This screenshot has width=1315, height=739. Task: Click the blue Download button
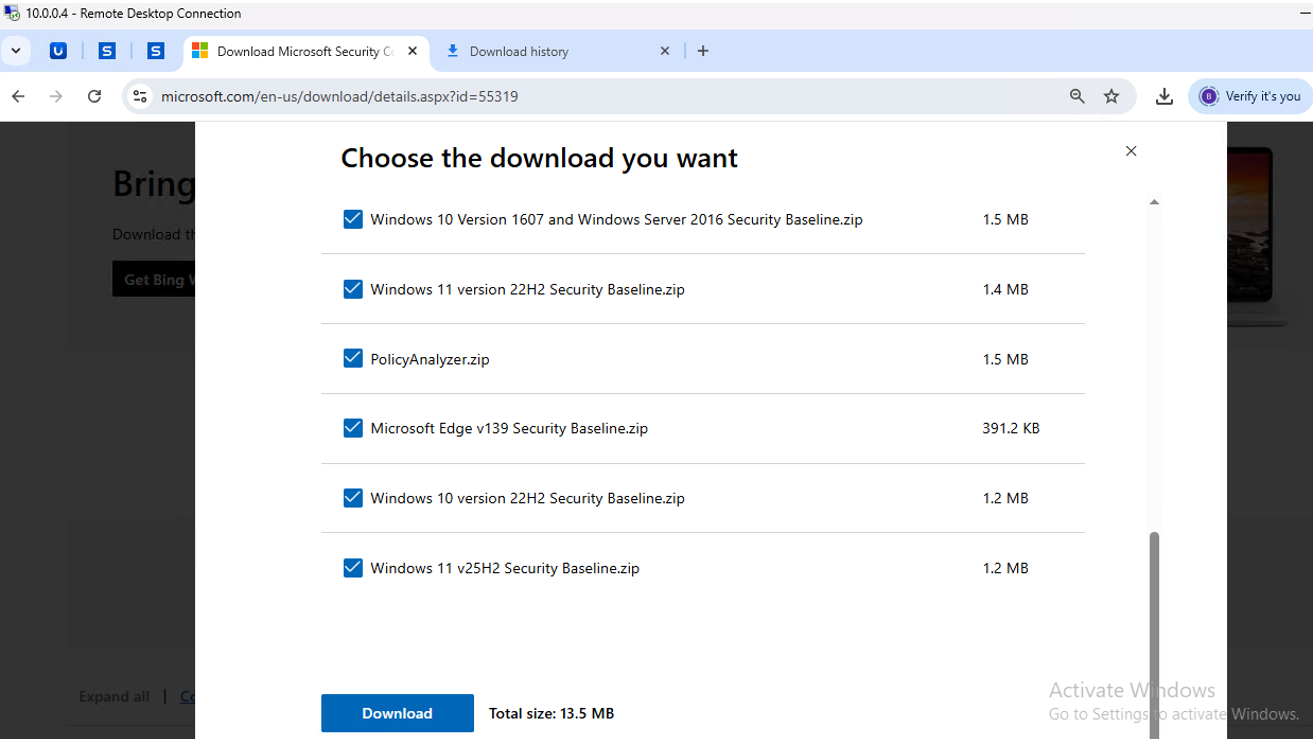click(x=397, y=713)
